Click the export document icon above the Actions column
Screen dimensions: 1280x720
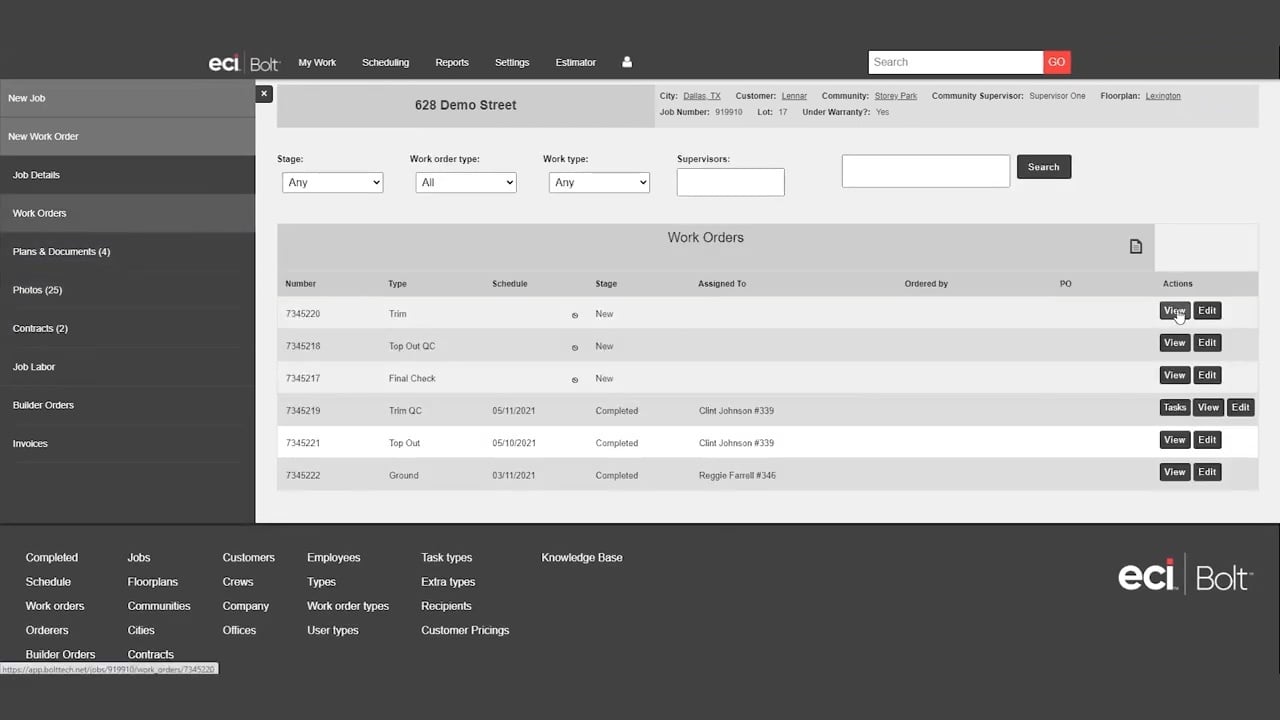pos(1136,245)
